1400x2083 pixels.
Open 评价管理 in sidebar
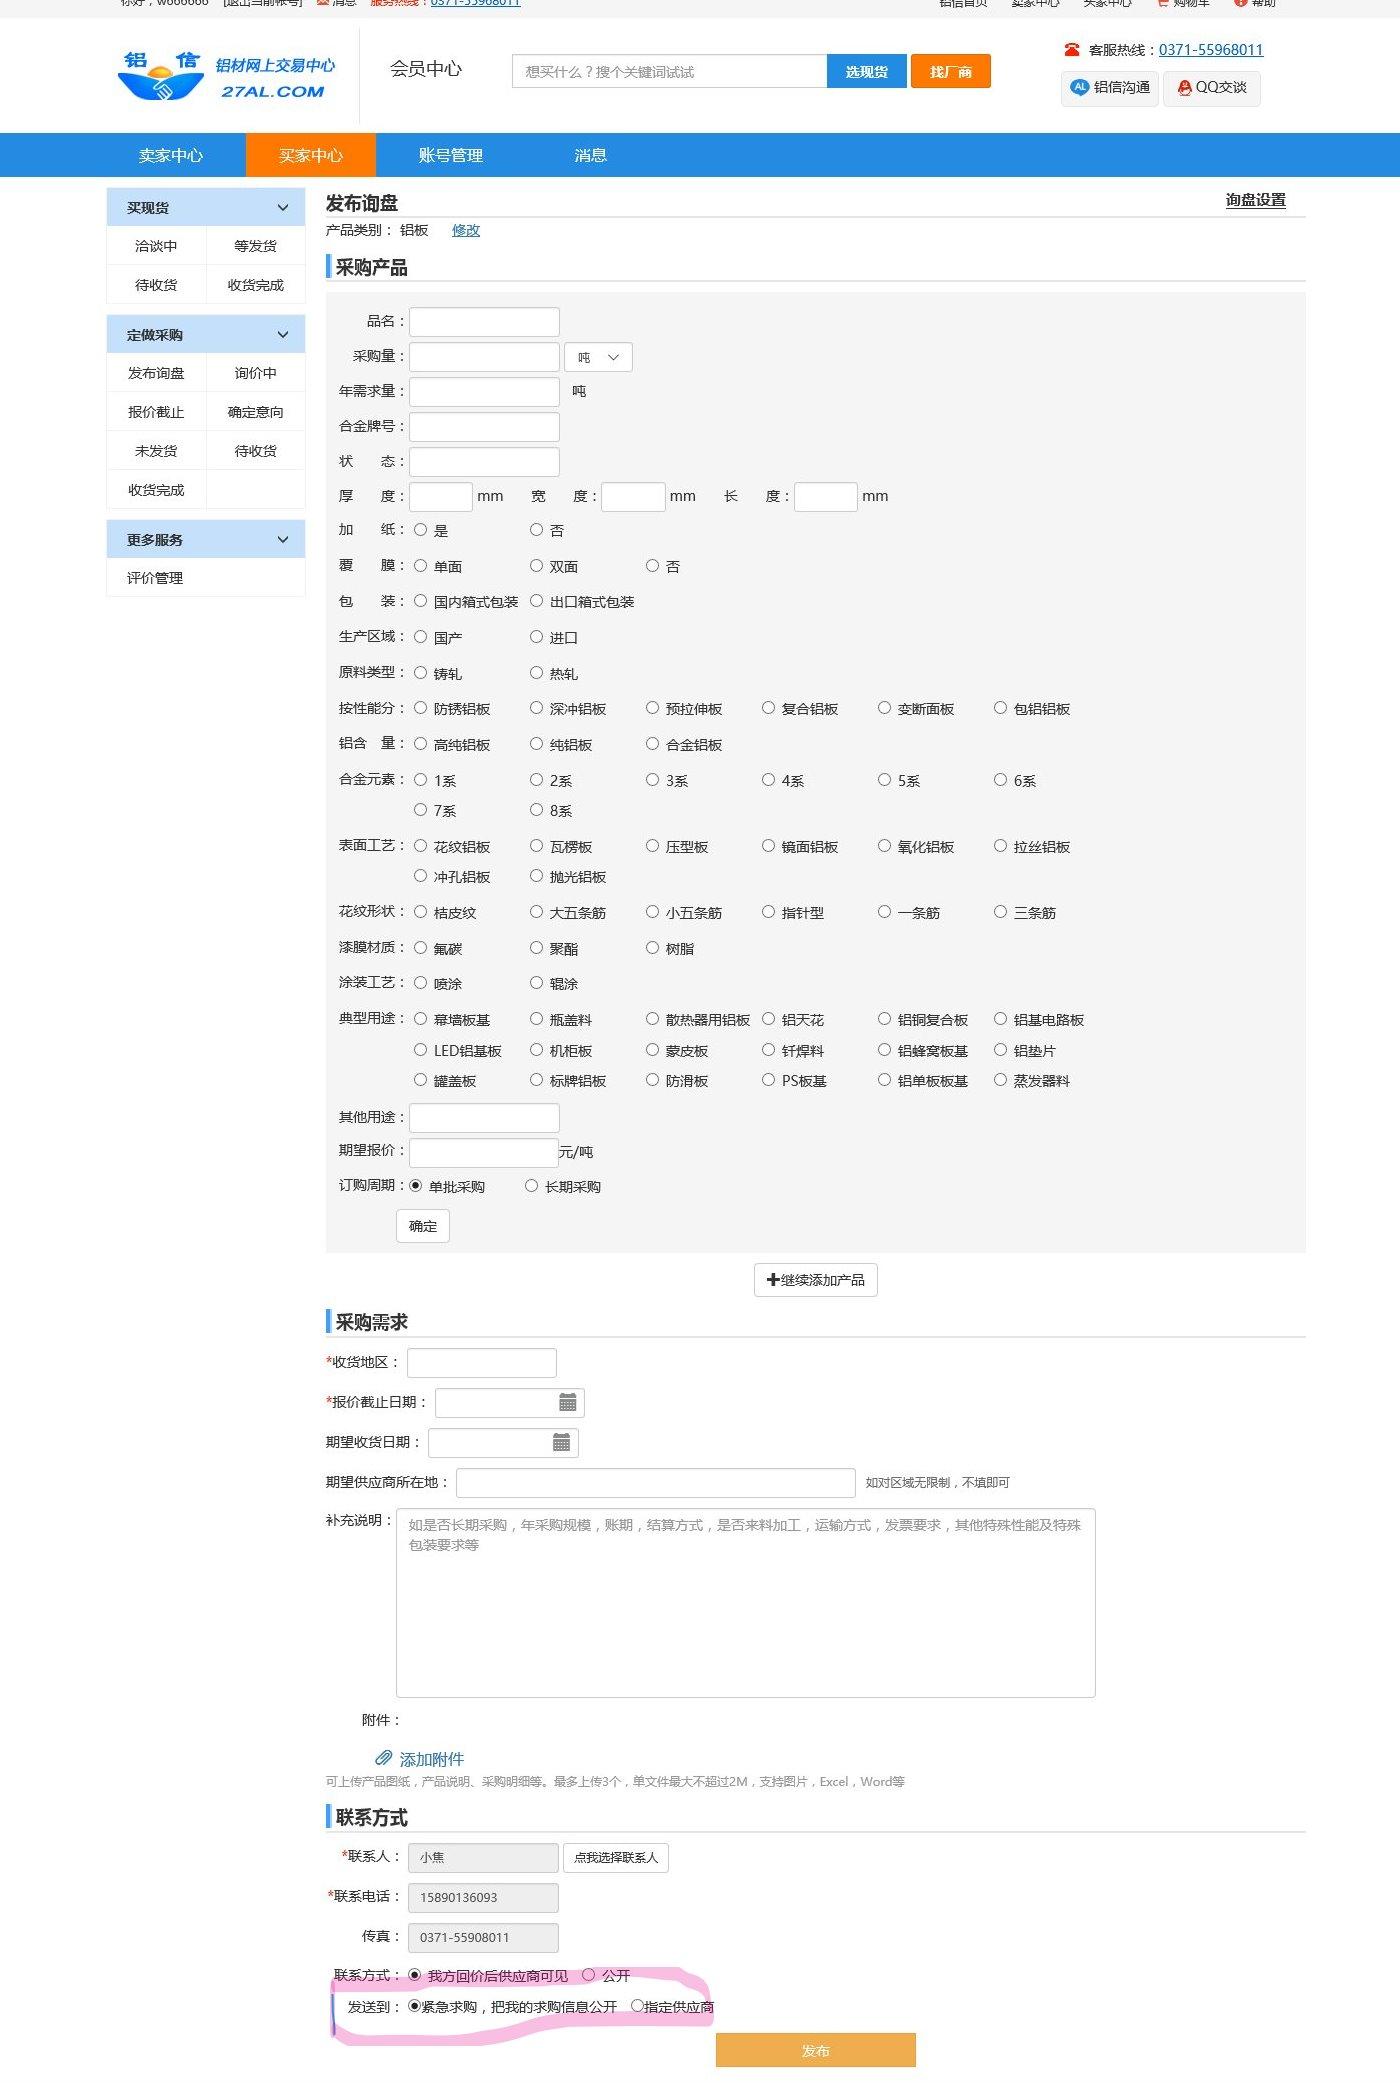tap(155, 578)
